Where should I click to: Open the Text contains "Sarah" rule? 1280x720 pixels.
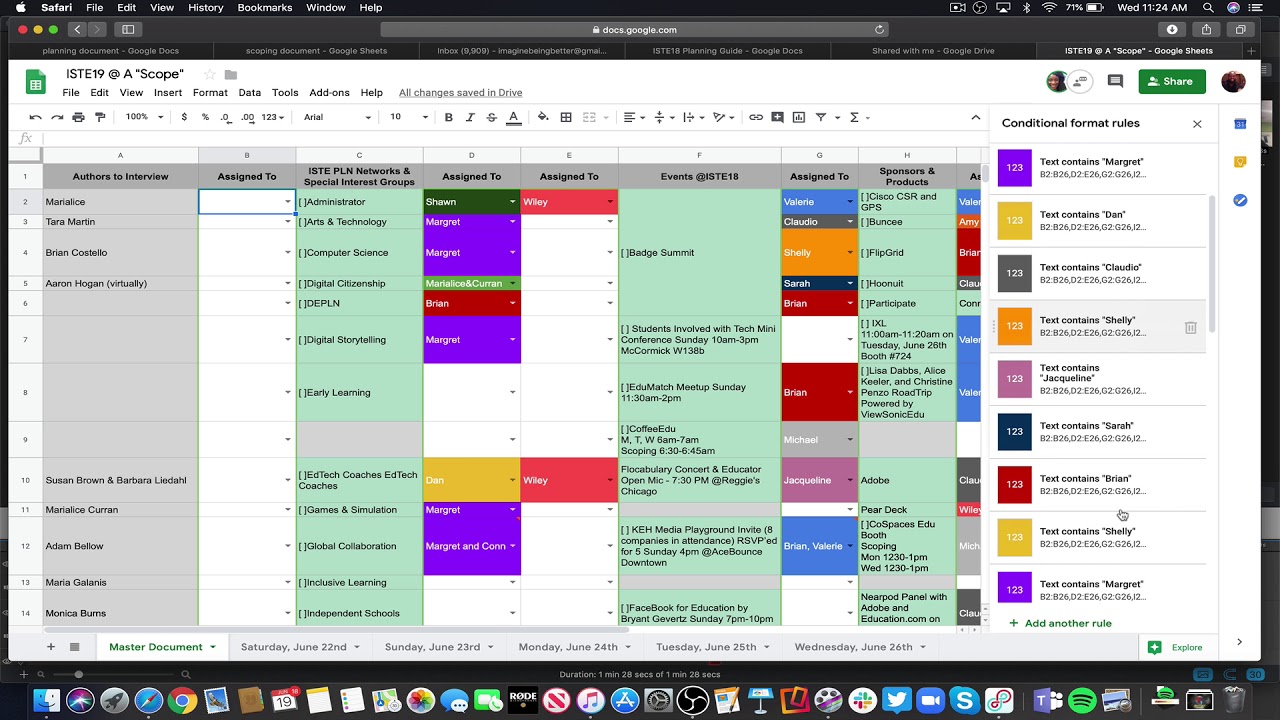(x=1100, y=431)
